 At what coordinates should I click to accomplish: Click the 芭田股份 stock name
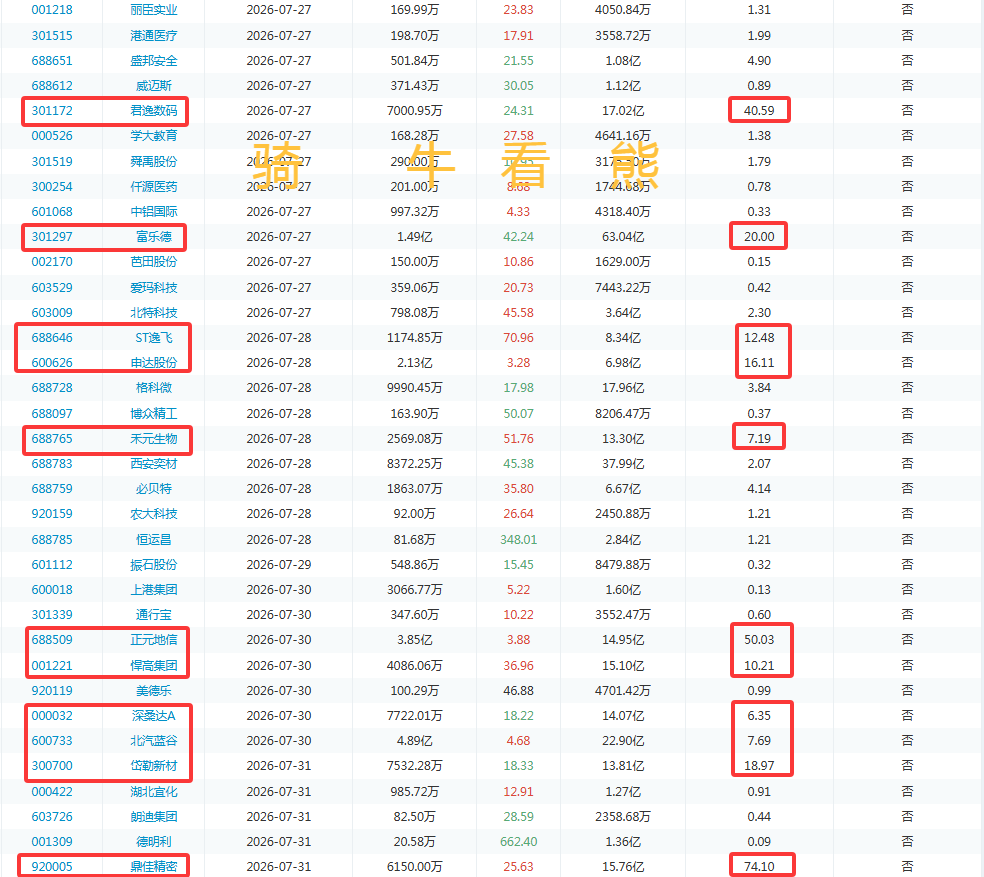(x=154, y=262)
